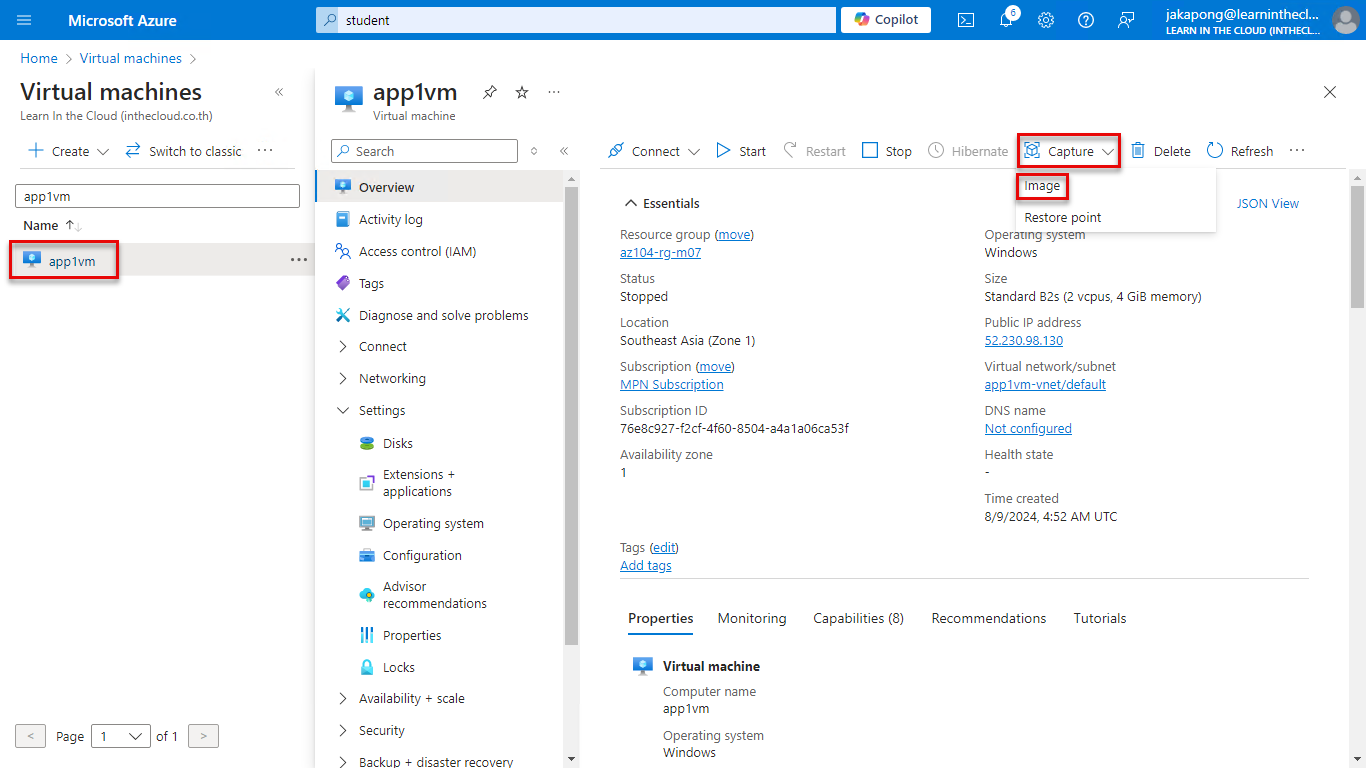Open more list commands ellipsis after Switch to classic
This screenshot has height=768, width=1366.
coord(265,151)
